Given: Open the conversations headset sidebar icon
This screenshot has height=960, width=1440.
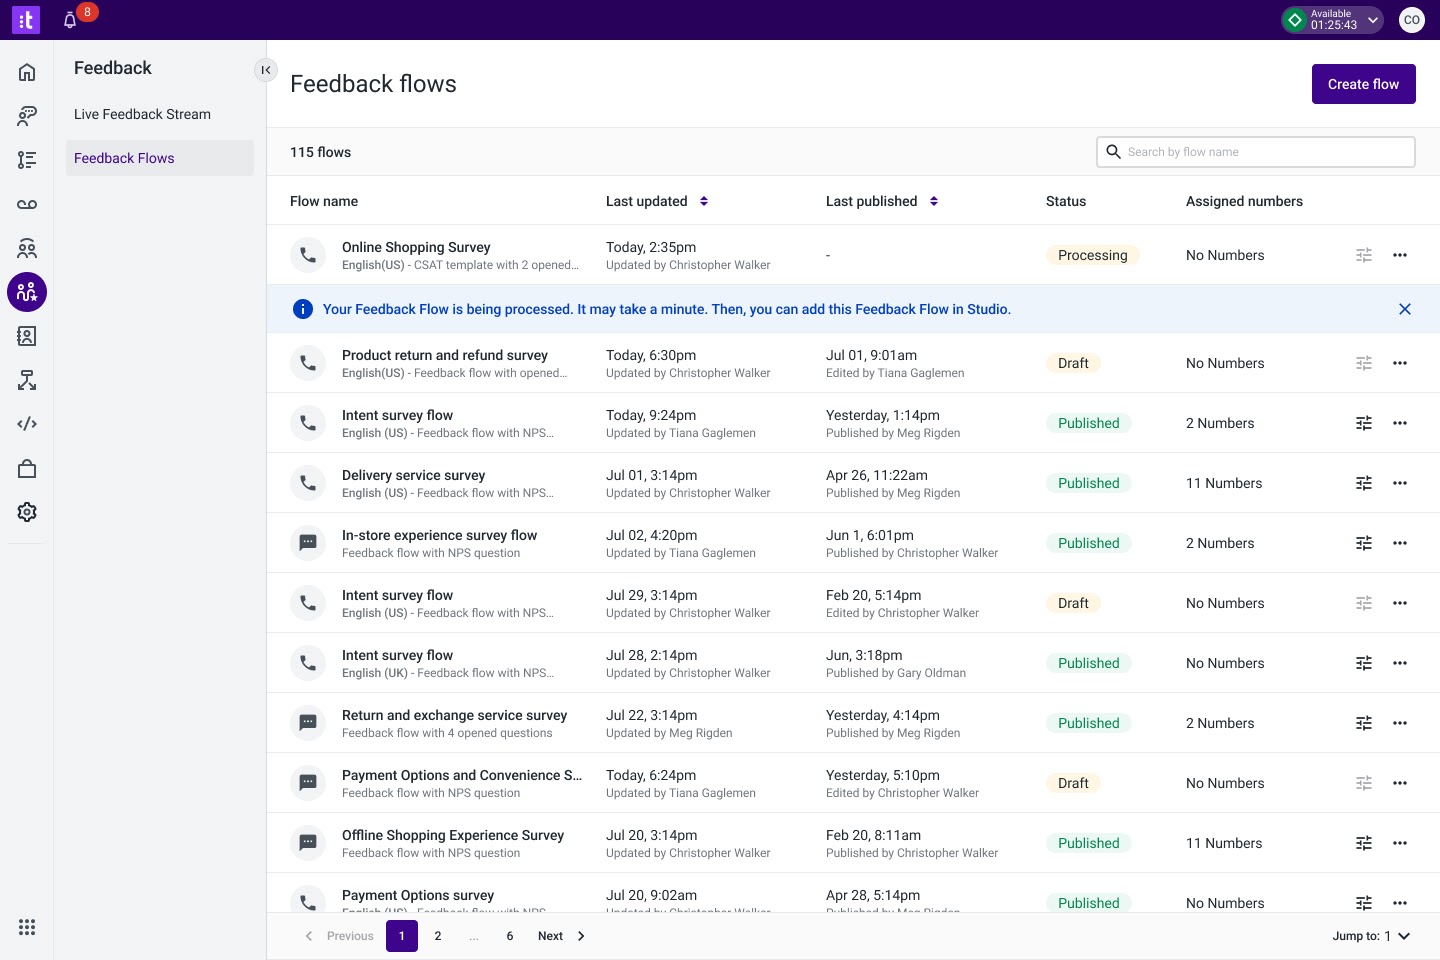Looking at the screenshot, I should point(27,116).
